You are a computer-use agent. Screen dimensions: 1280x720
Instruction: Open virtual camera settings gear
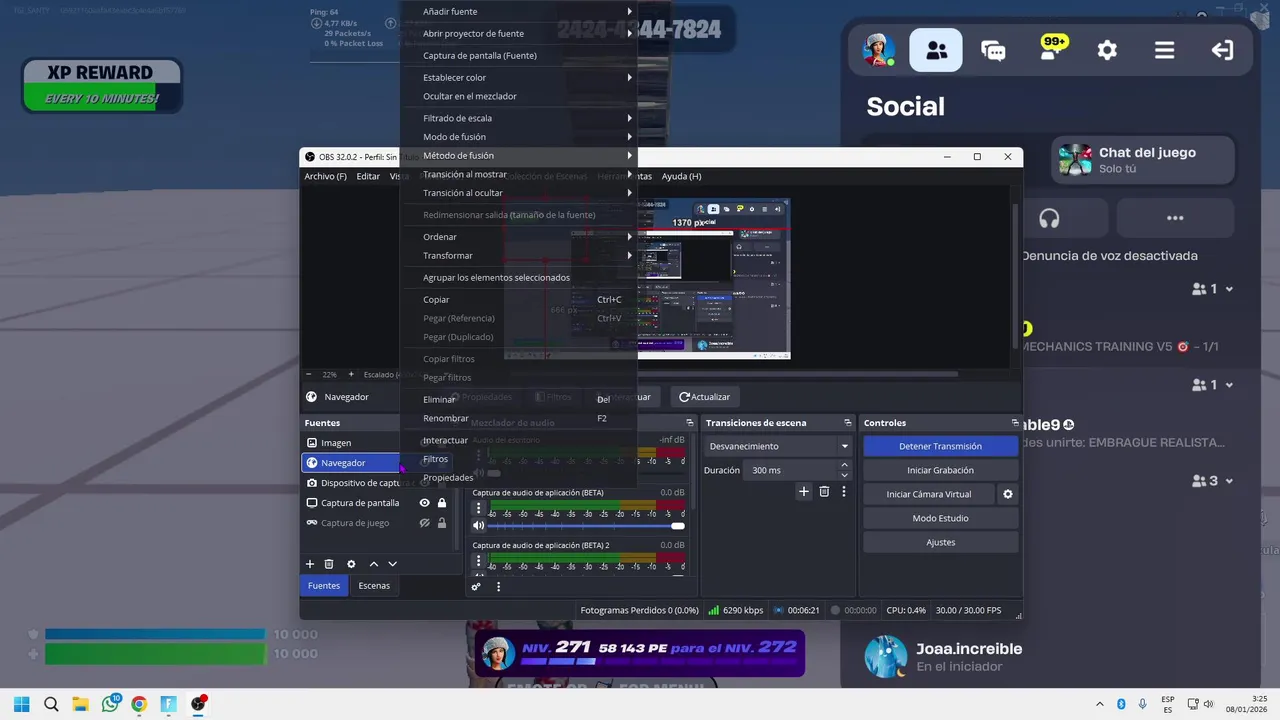click(1008, 494)
